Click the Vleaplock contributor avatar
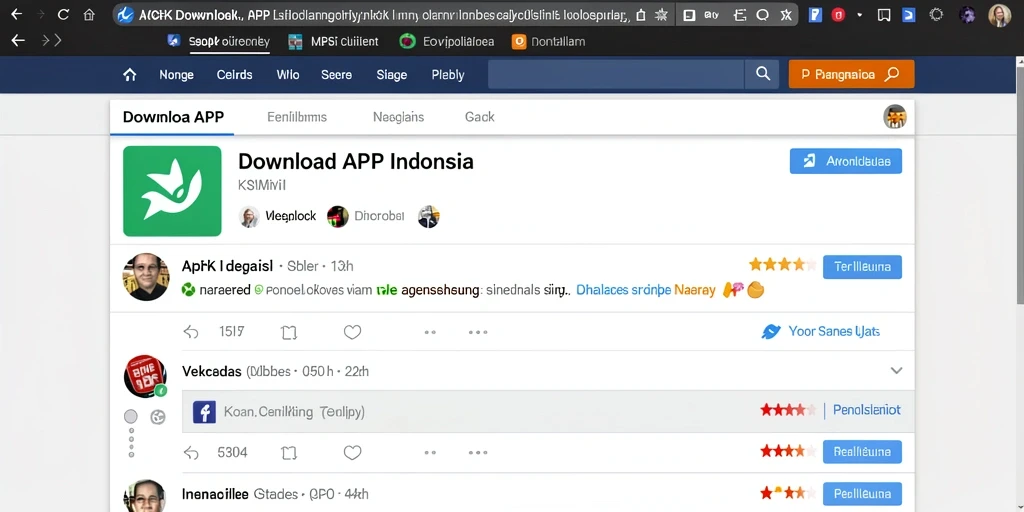 pyautogui.click(x=249, y=216)
